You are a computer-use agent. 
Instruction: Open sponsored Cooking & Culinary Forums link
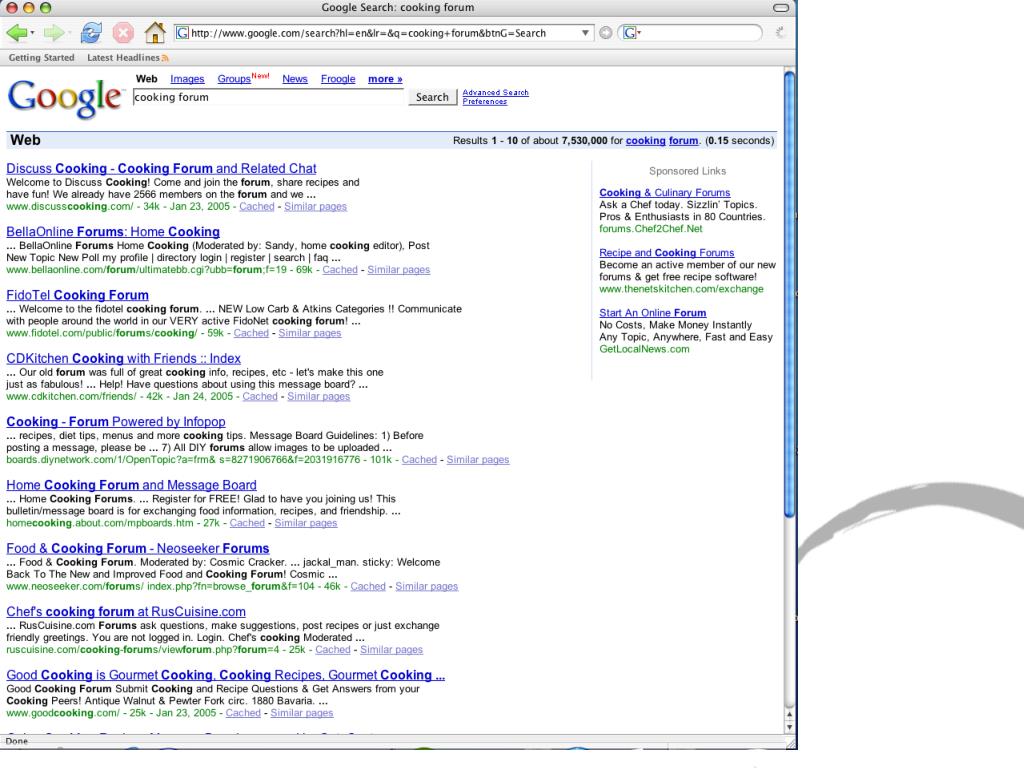665,193
